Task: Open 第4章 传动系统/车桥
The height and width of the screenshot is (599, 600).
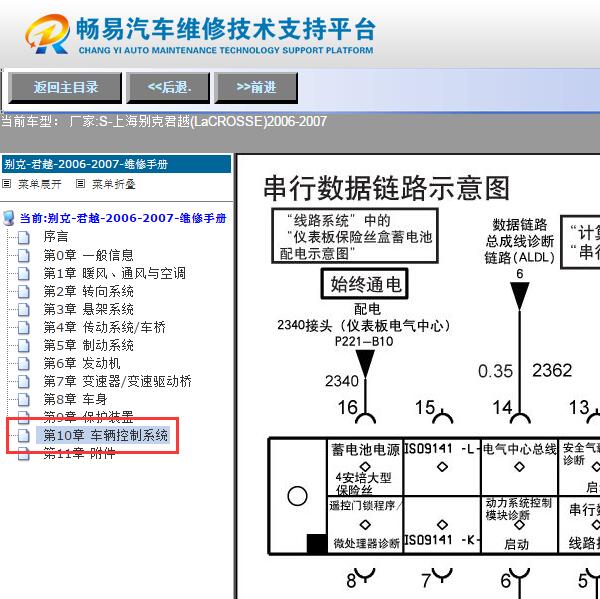Action: pos(104,327)
